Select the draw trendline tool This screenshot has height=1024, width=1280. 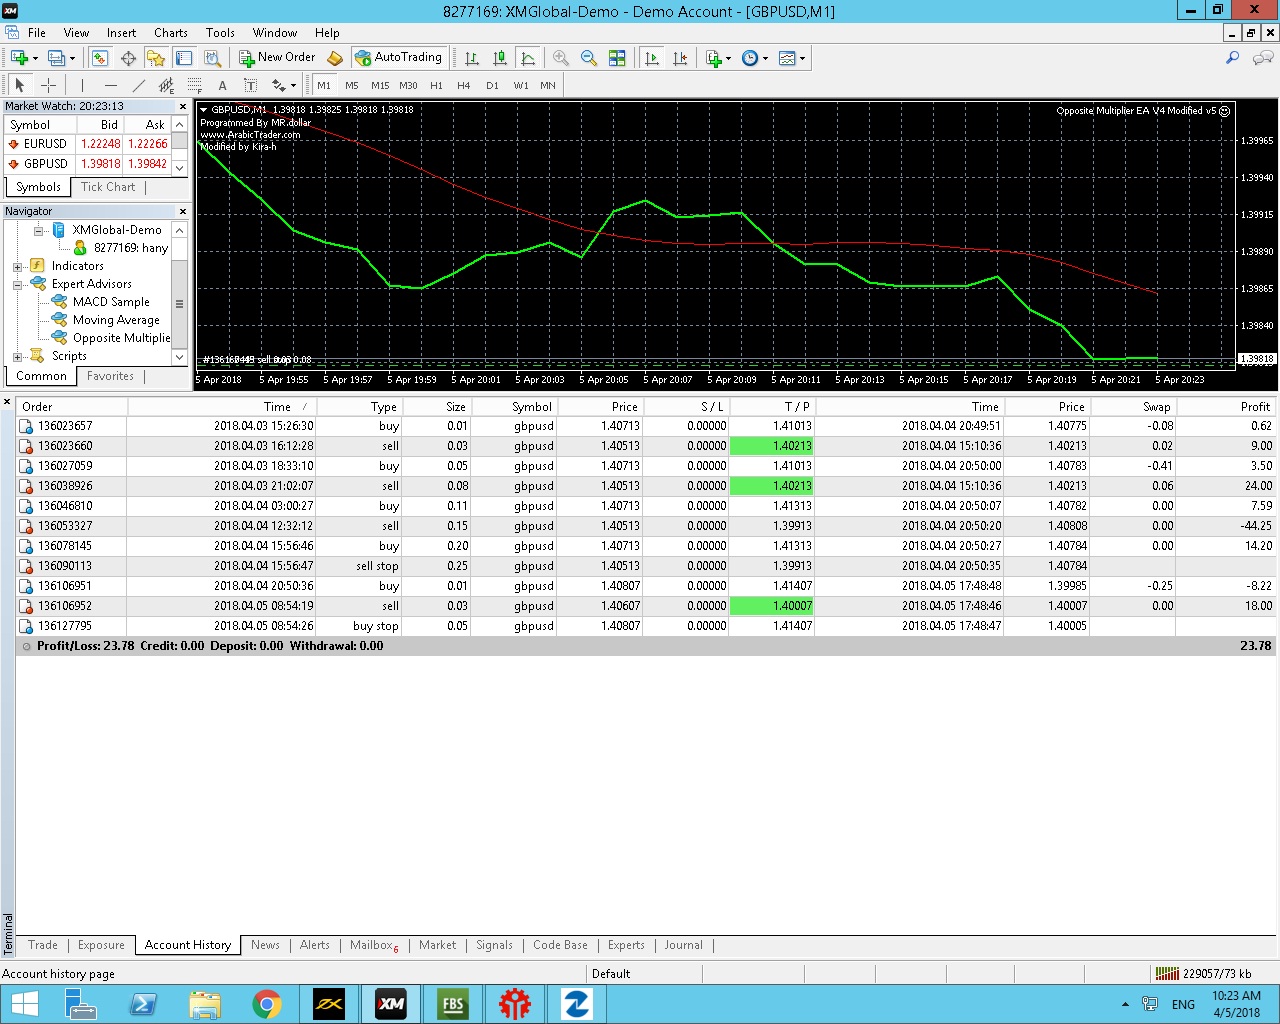(x=139, y=85)
